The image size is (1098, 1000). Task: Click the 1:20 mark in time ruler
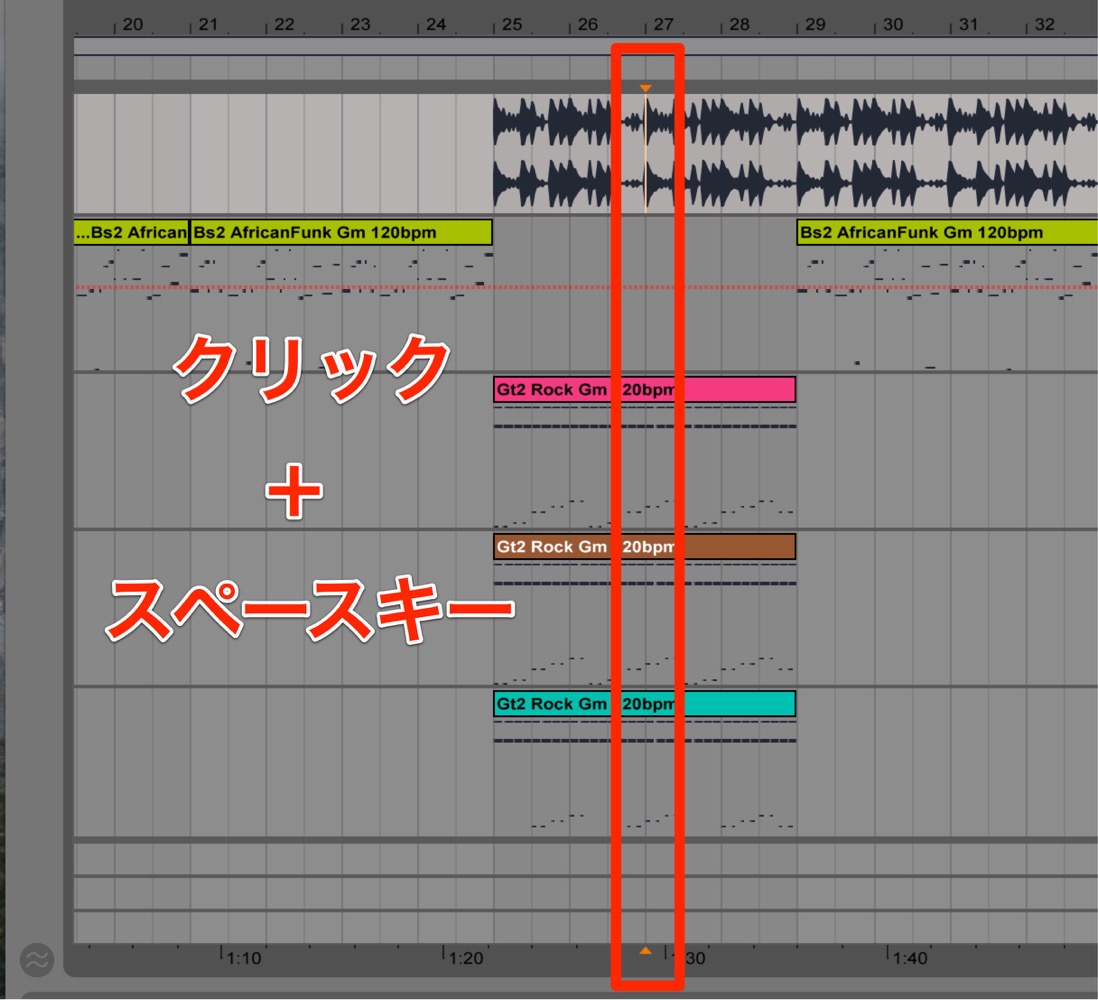[x=466, y=958]
